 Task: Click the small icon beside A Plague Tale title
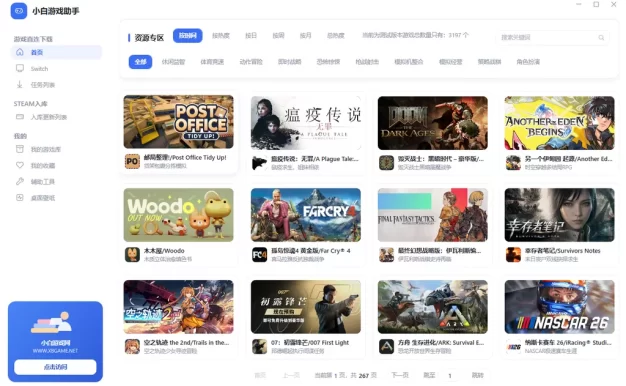[260, 163]
